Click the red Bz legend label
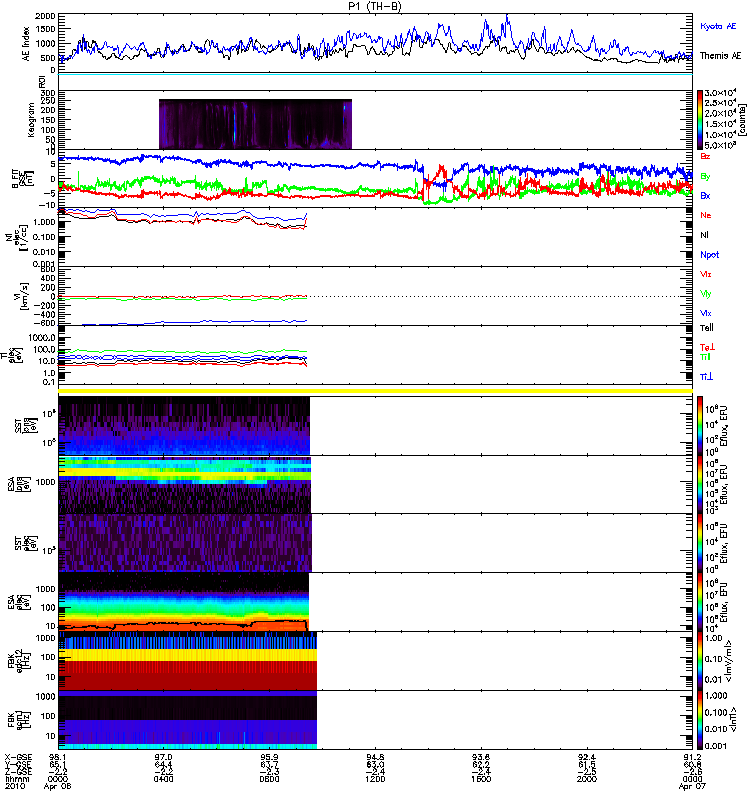This screenshot has height=800, width=750. click(705, 156)
